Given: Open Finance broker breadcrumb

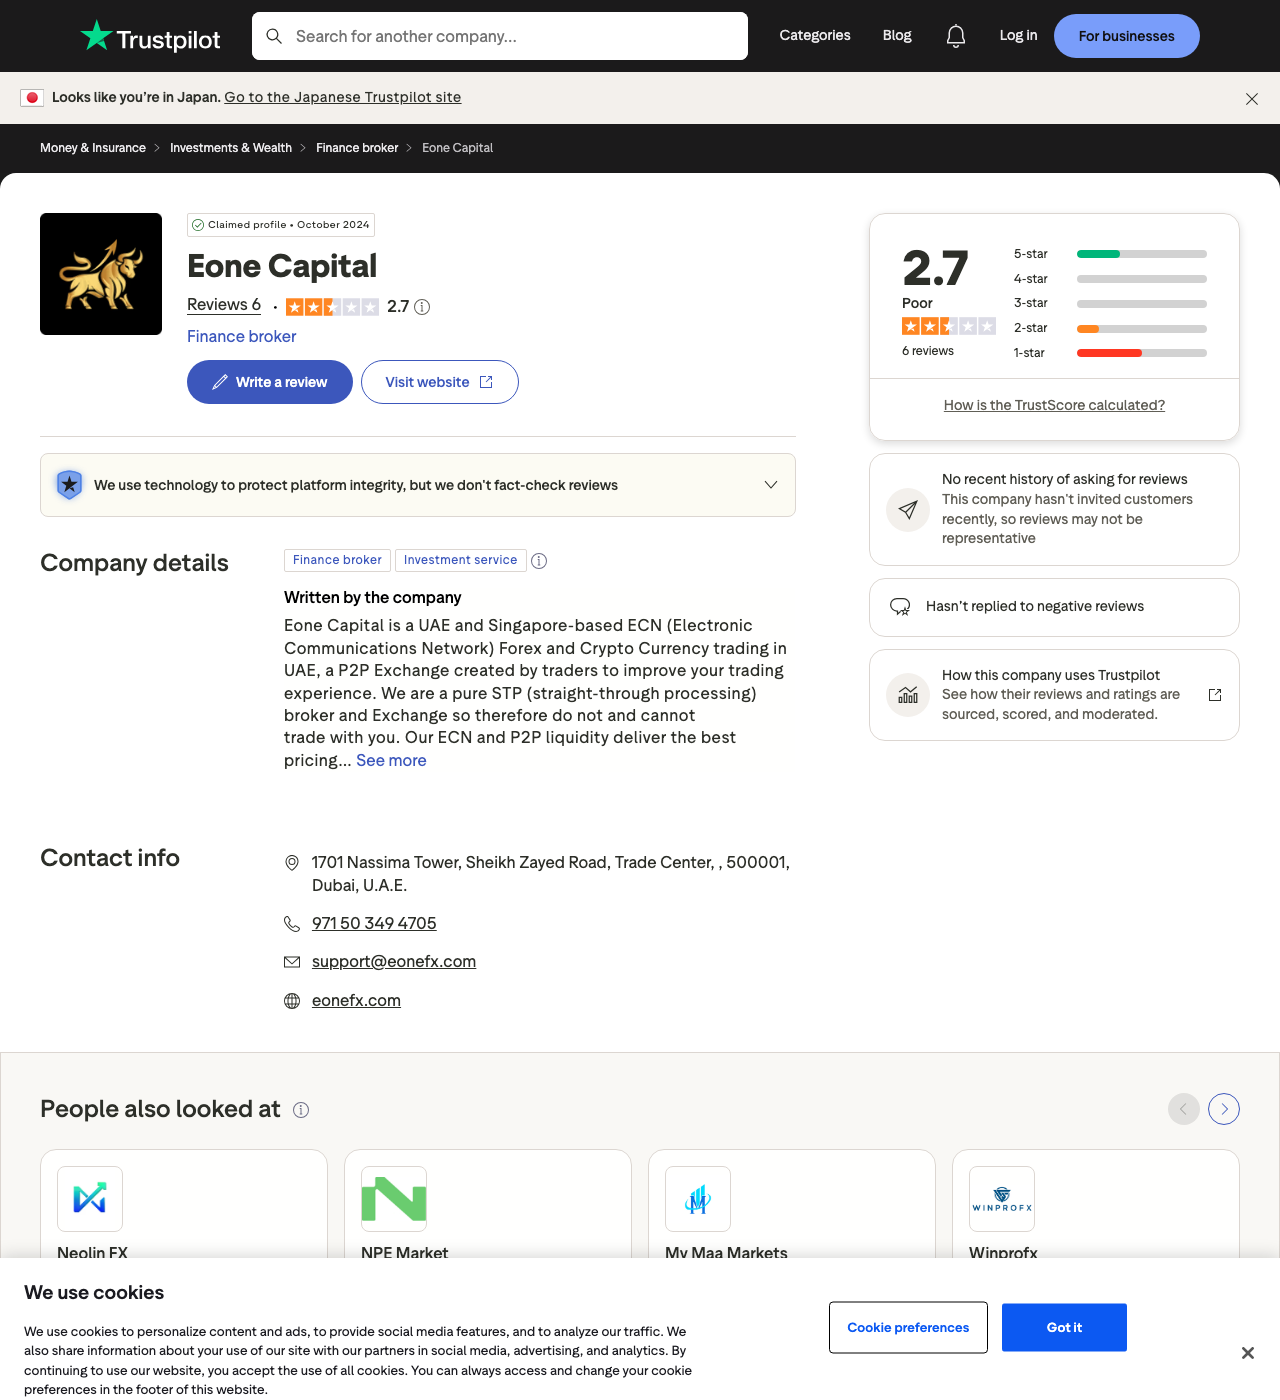Looking at the screenshot, I should pos(357,148).
